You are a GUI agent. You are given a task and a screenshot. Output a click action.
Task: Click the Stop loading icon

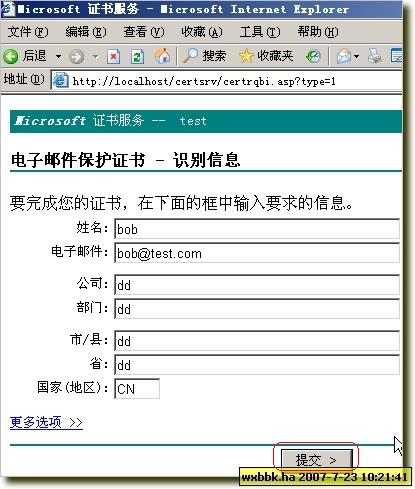pyautogui.click(x=113, y=56)
